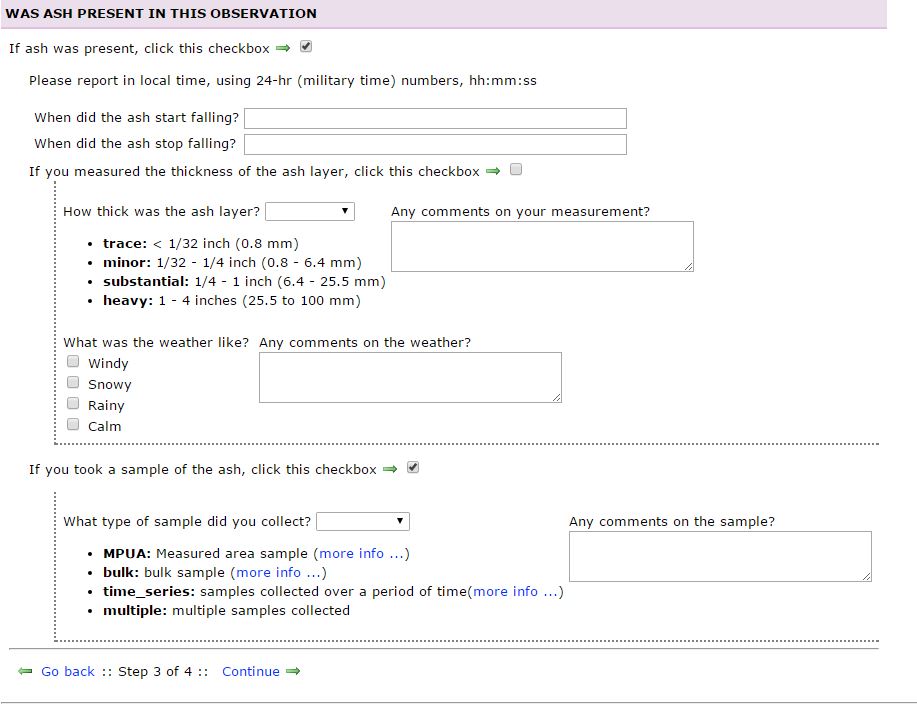This screenshot has width=917, height=710.
Task: Select the Rainy weather checkbox
Action: [x=73, y=404]
